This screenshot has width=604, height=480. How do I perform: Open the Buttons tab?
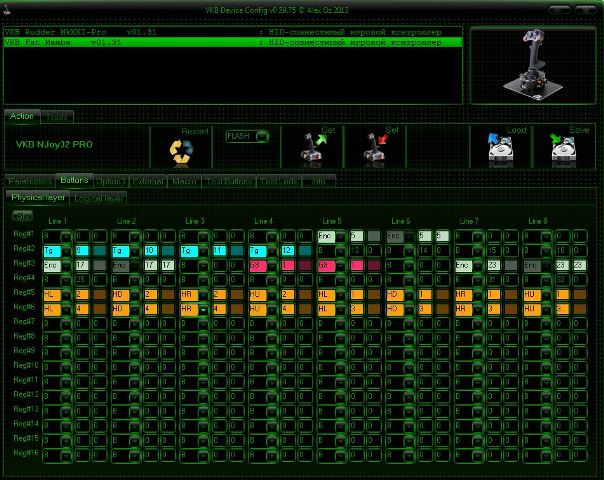click(74, 180)
